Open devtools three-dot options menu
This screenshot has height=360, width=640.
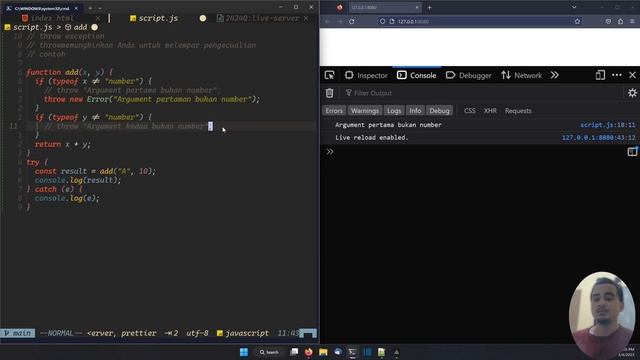tap(617, 75)
